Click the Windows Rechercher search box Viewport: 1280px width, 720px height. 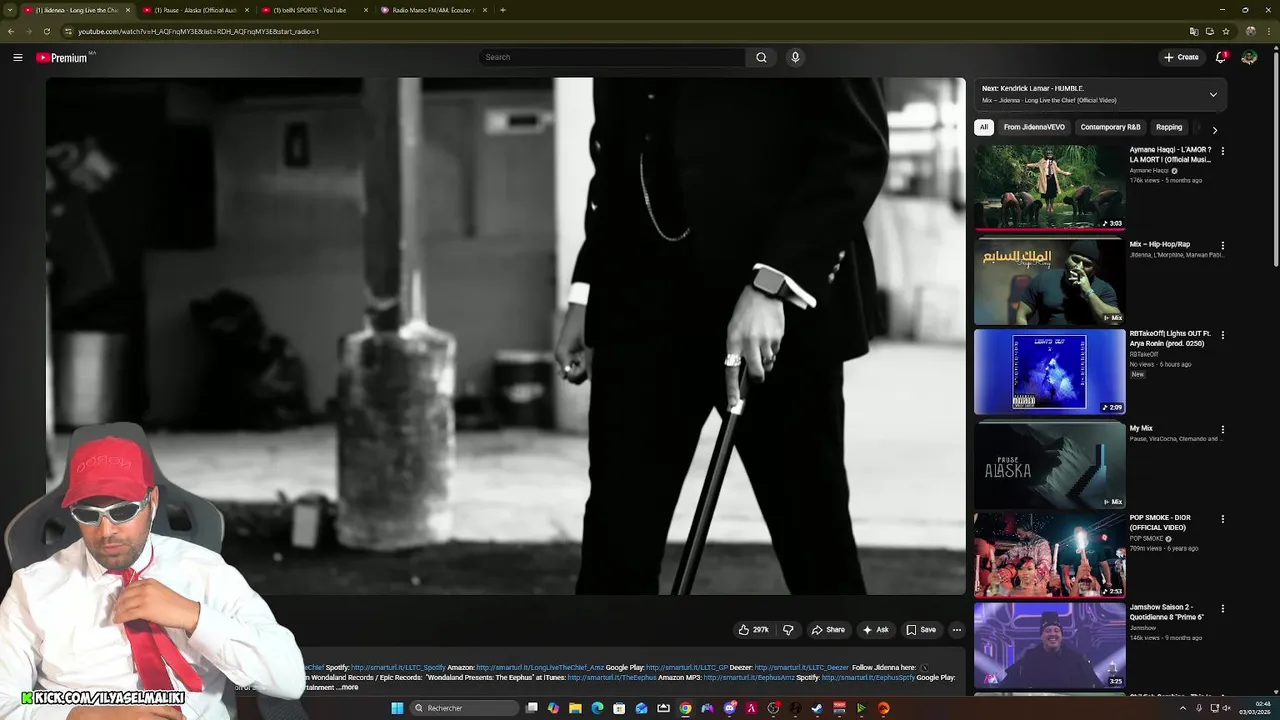(x=466, y=708)
